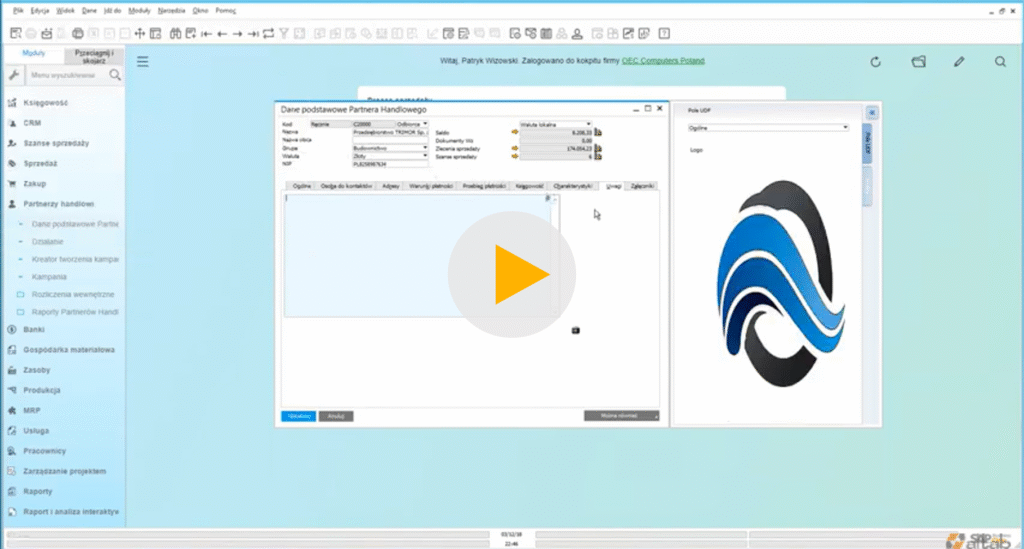Click the pencil edit icon in header
The image size is (1024, 549).
pos(959,62)
